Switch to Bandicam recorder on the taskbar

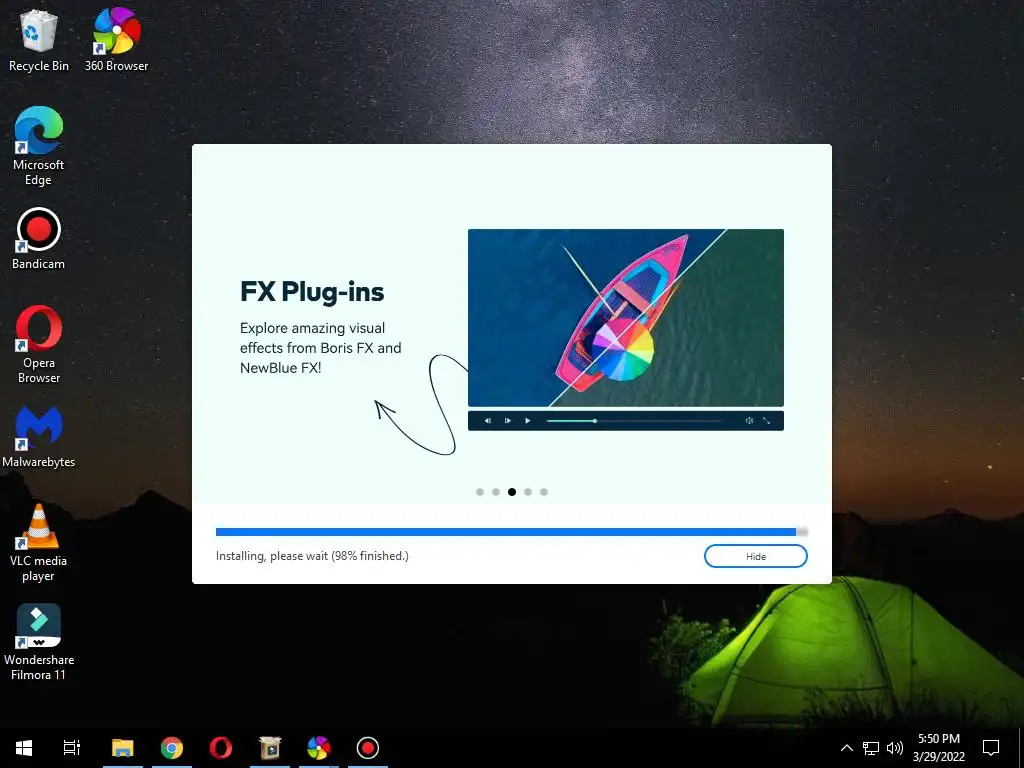point(368,748)
